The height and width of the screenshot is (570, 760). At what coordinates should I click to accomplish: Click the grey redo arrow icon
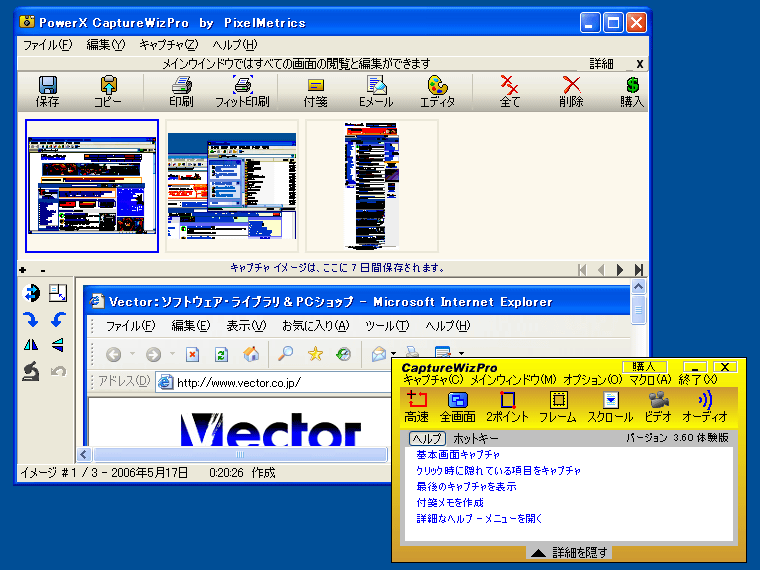tap(58, 371)
